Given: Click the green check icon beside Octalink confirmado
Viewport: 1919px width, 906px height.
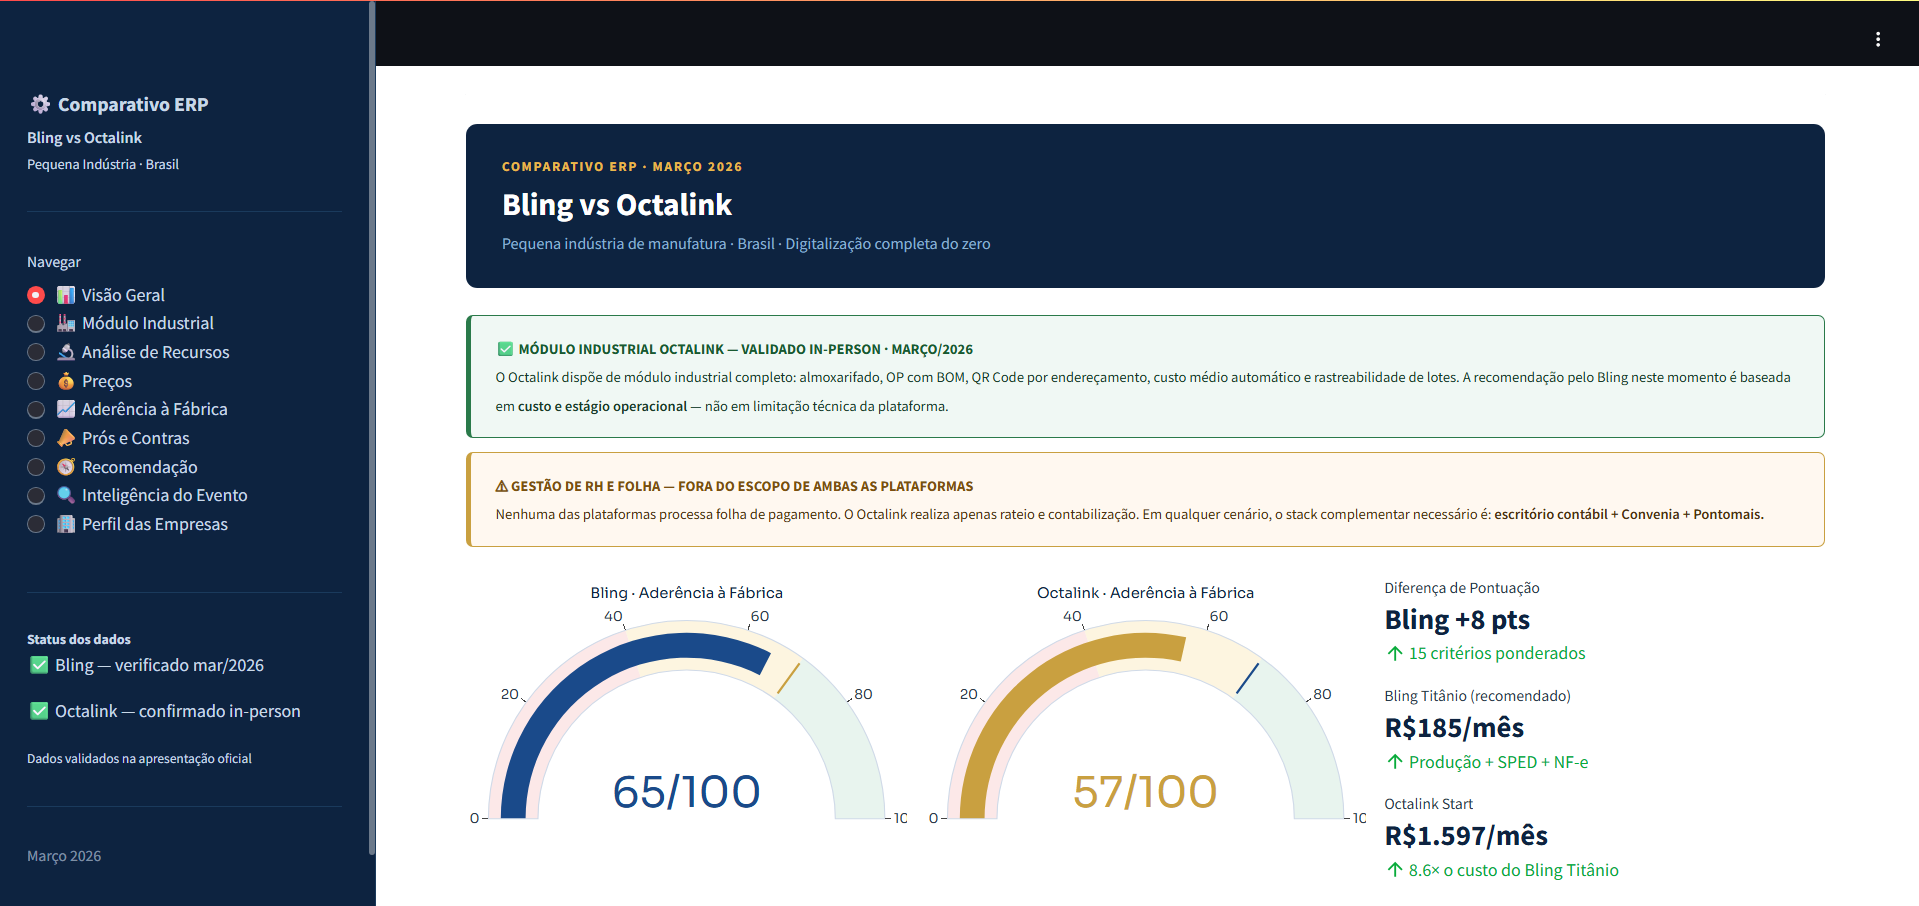Looking at the screenshot, I should coord(39,711).
